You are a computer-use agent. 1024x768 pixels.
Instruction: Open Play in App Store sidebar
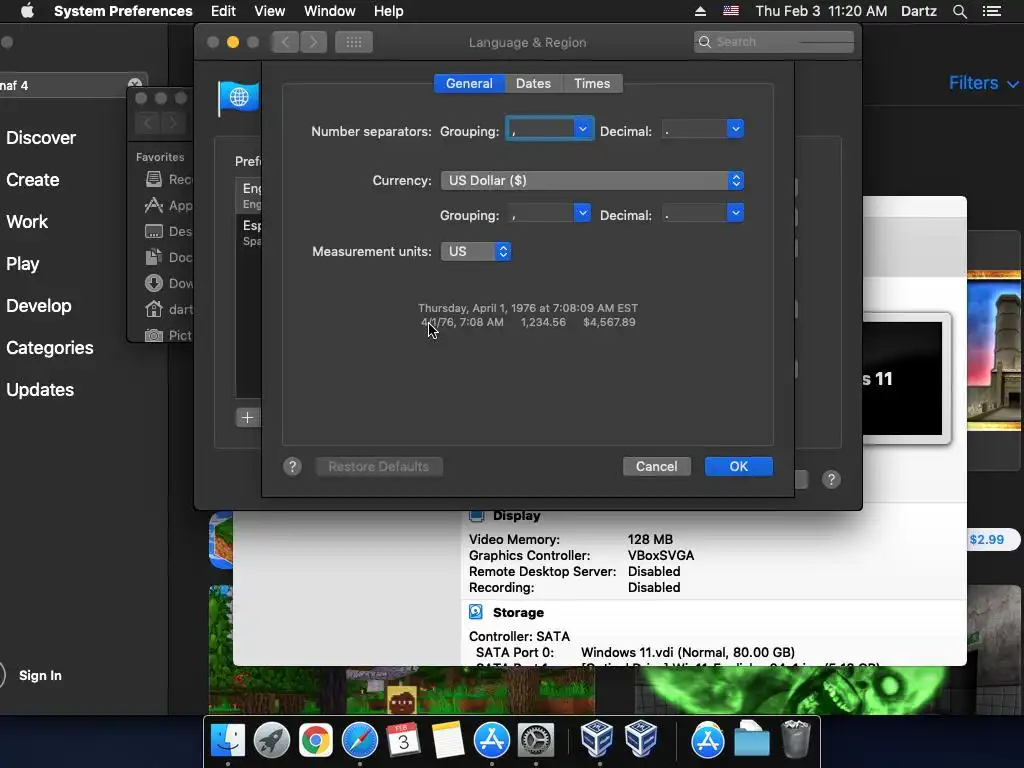tap(23, 264)
